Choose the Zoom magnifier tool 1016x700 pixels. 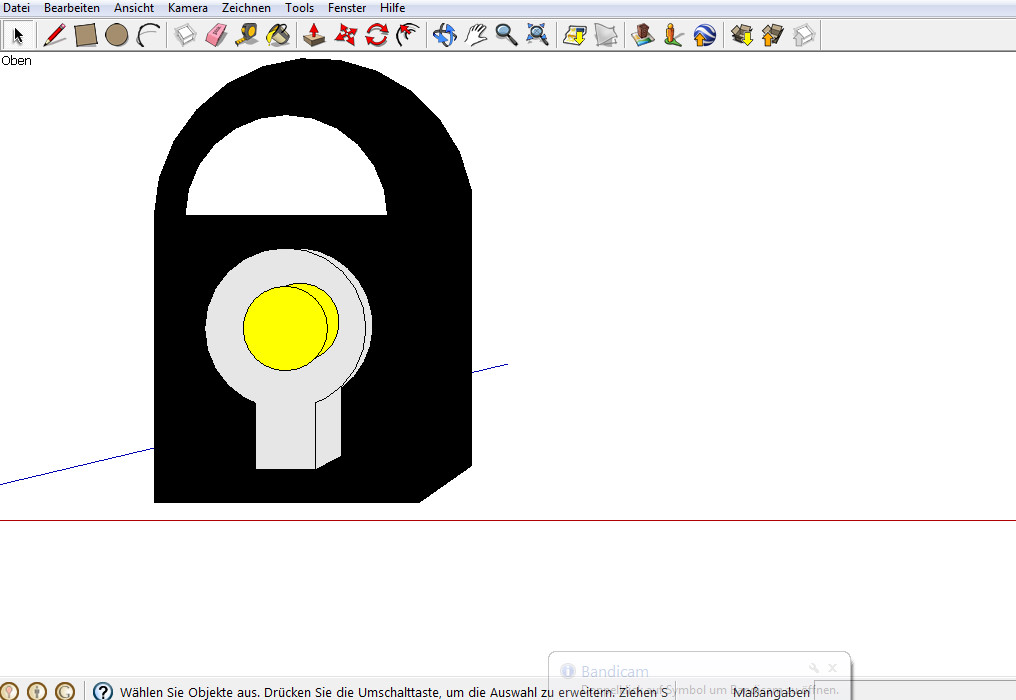[507, 35]
